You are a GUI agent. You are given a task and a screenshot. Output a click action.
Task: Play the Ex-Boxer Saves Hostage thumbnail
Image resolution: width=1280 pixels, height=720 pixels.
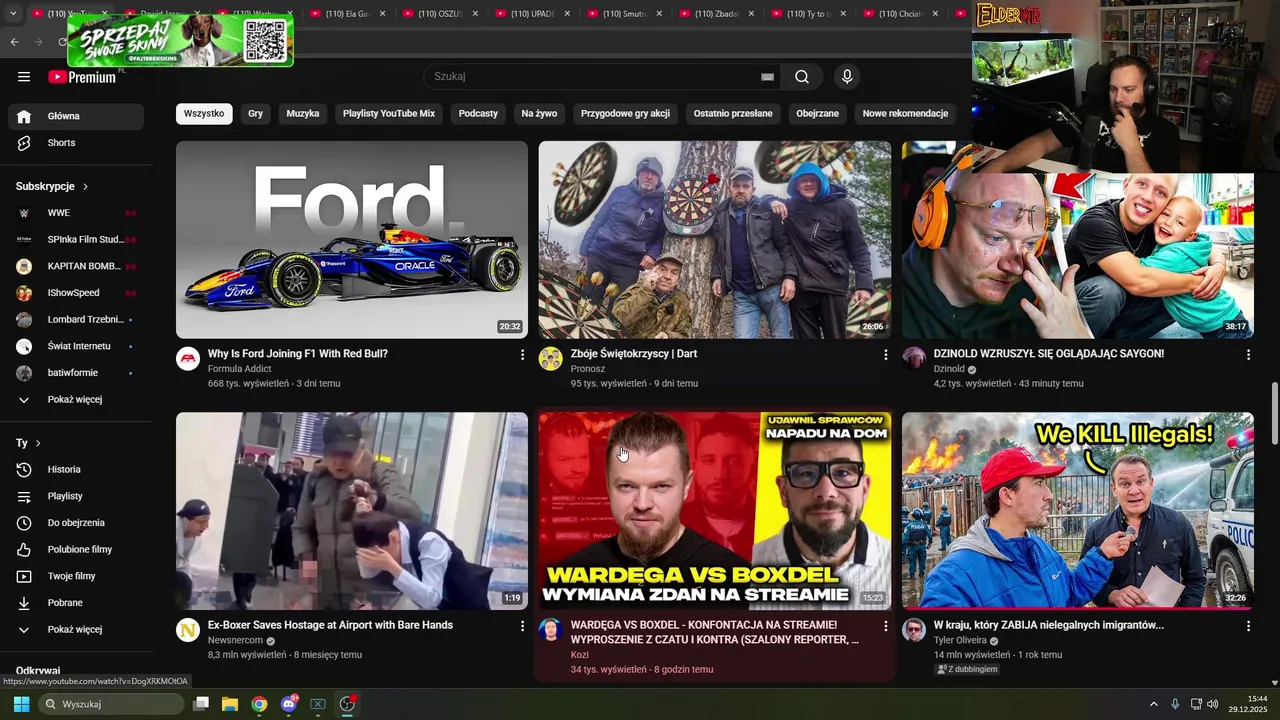click(352, 511)
